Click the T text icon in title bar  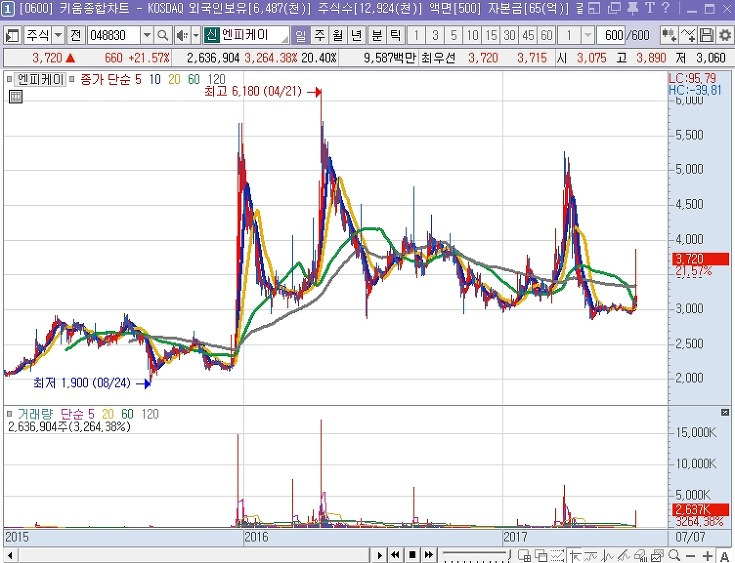650,8
